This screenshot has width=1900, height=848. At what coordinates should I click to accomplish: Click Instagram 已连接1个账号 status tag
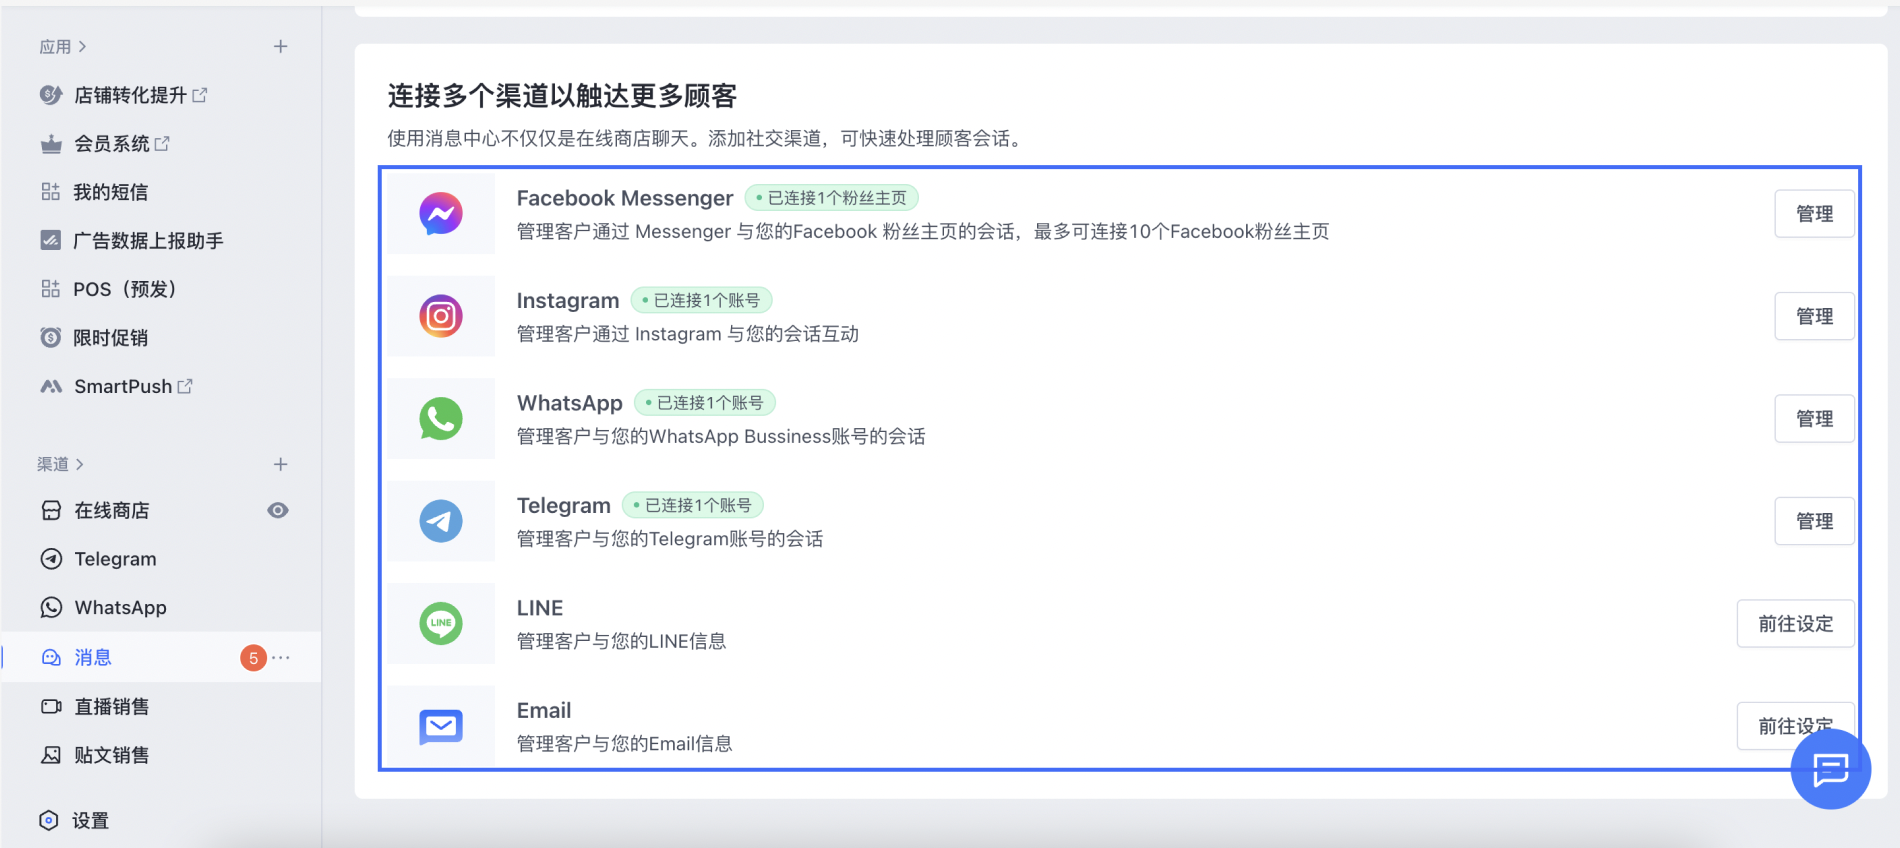pos(702,300)
